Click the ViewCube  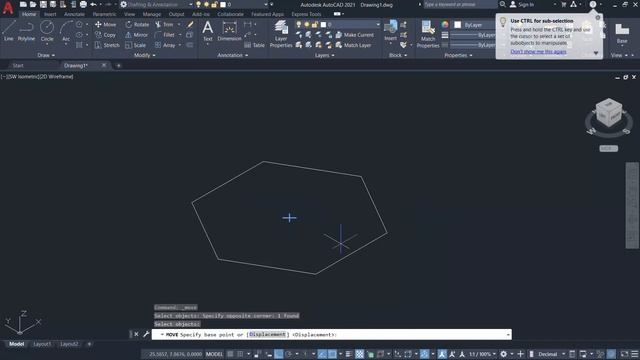pos(609,112)
